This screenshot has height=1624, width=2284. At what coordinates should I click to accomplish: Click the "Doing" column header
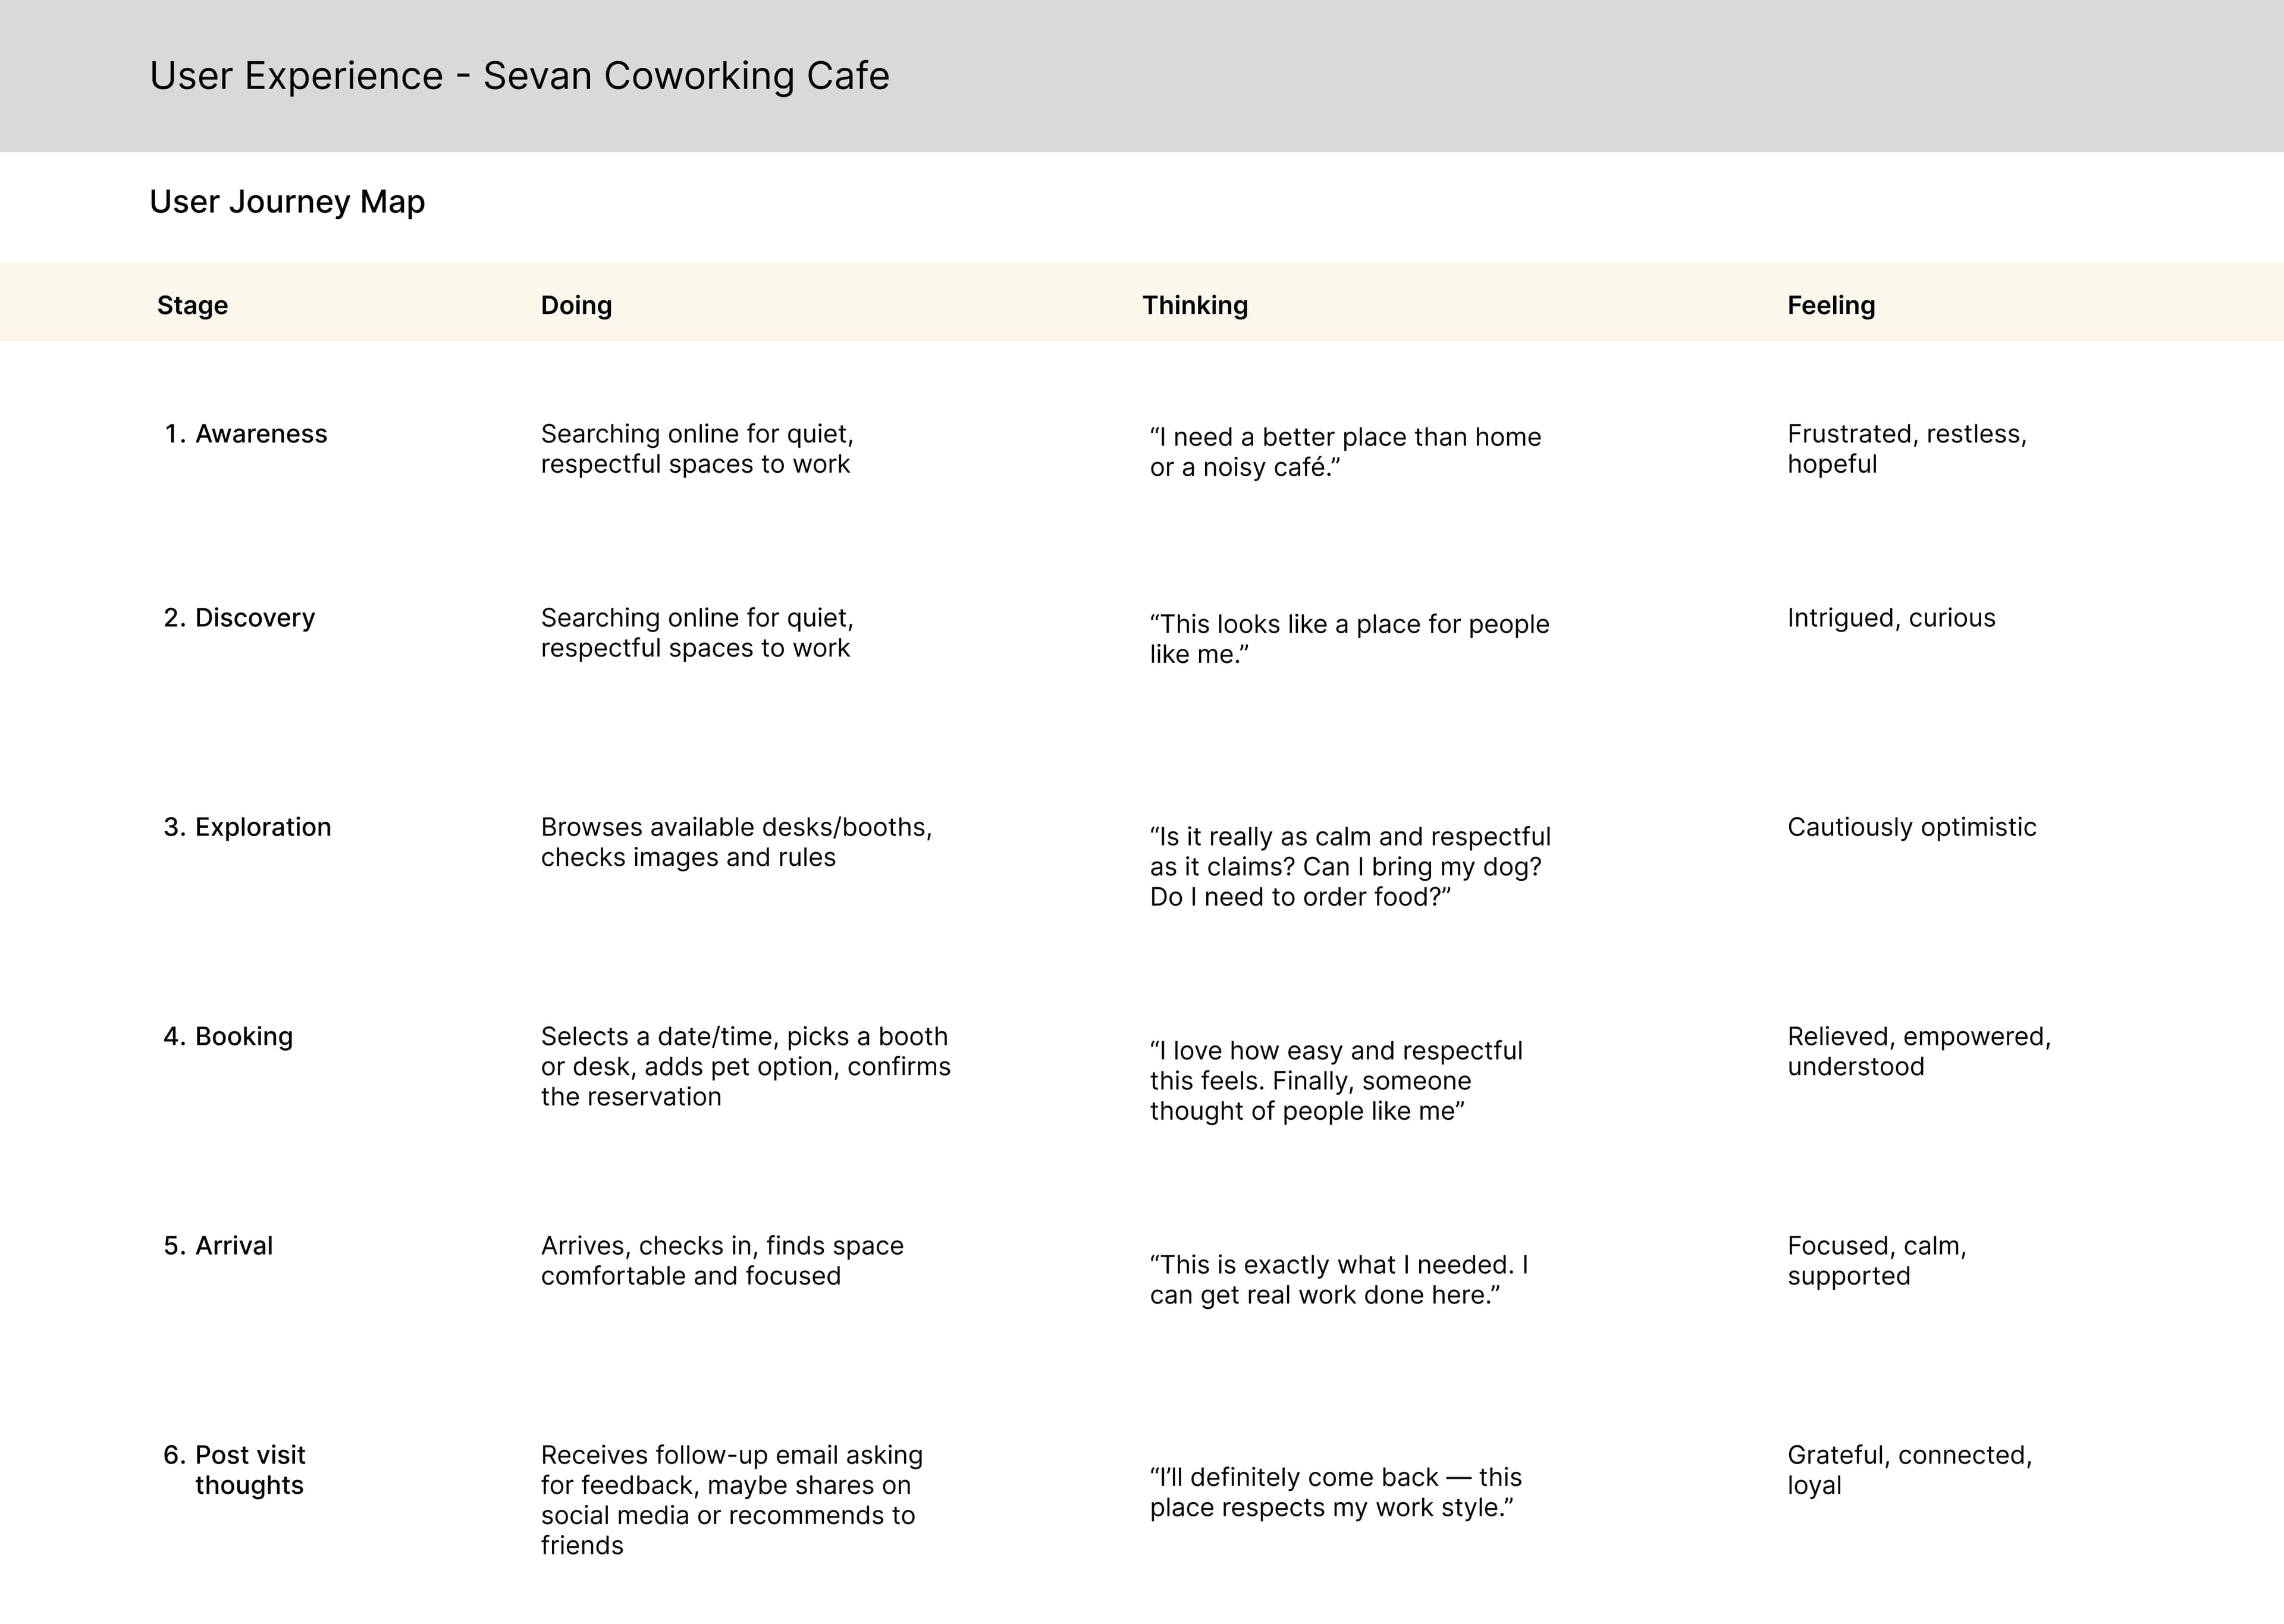point(576,305)
